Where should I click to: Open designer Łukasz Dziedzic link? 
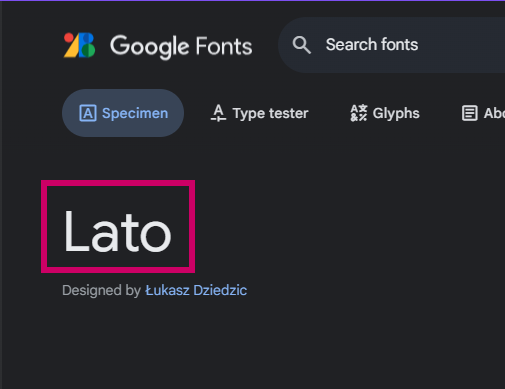pos(196,290)
